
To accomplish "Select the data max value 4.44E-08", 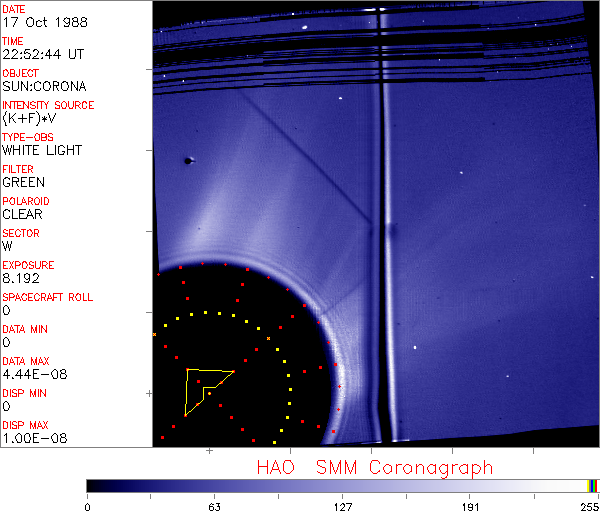I will pyautogui.click(x=35, y=374).
